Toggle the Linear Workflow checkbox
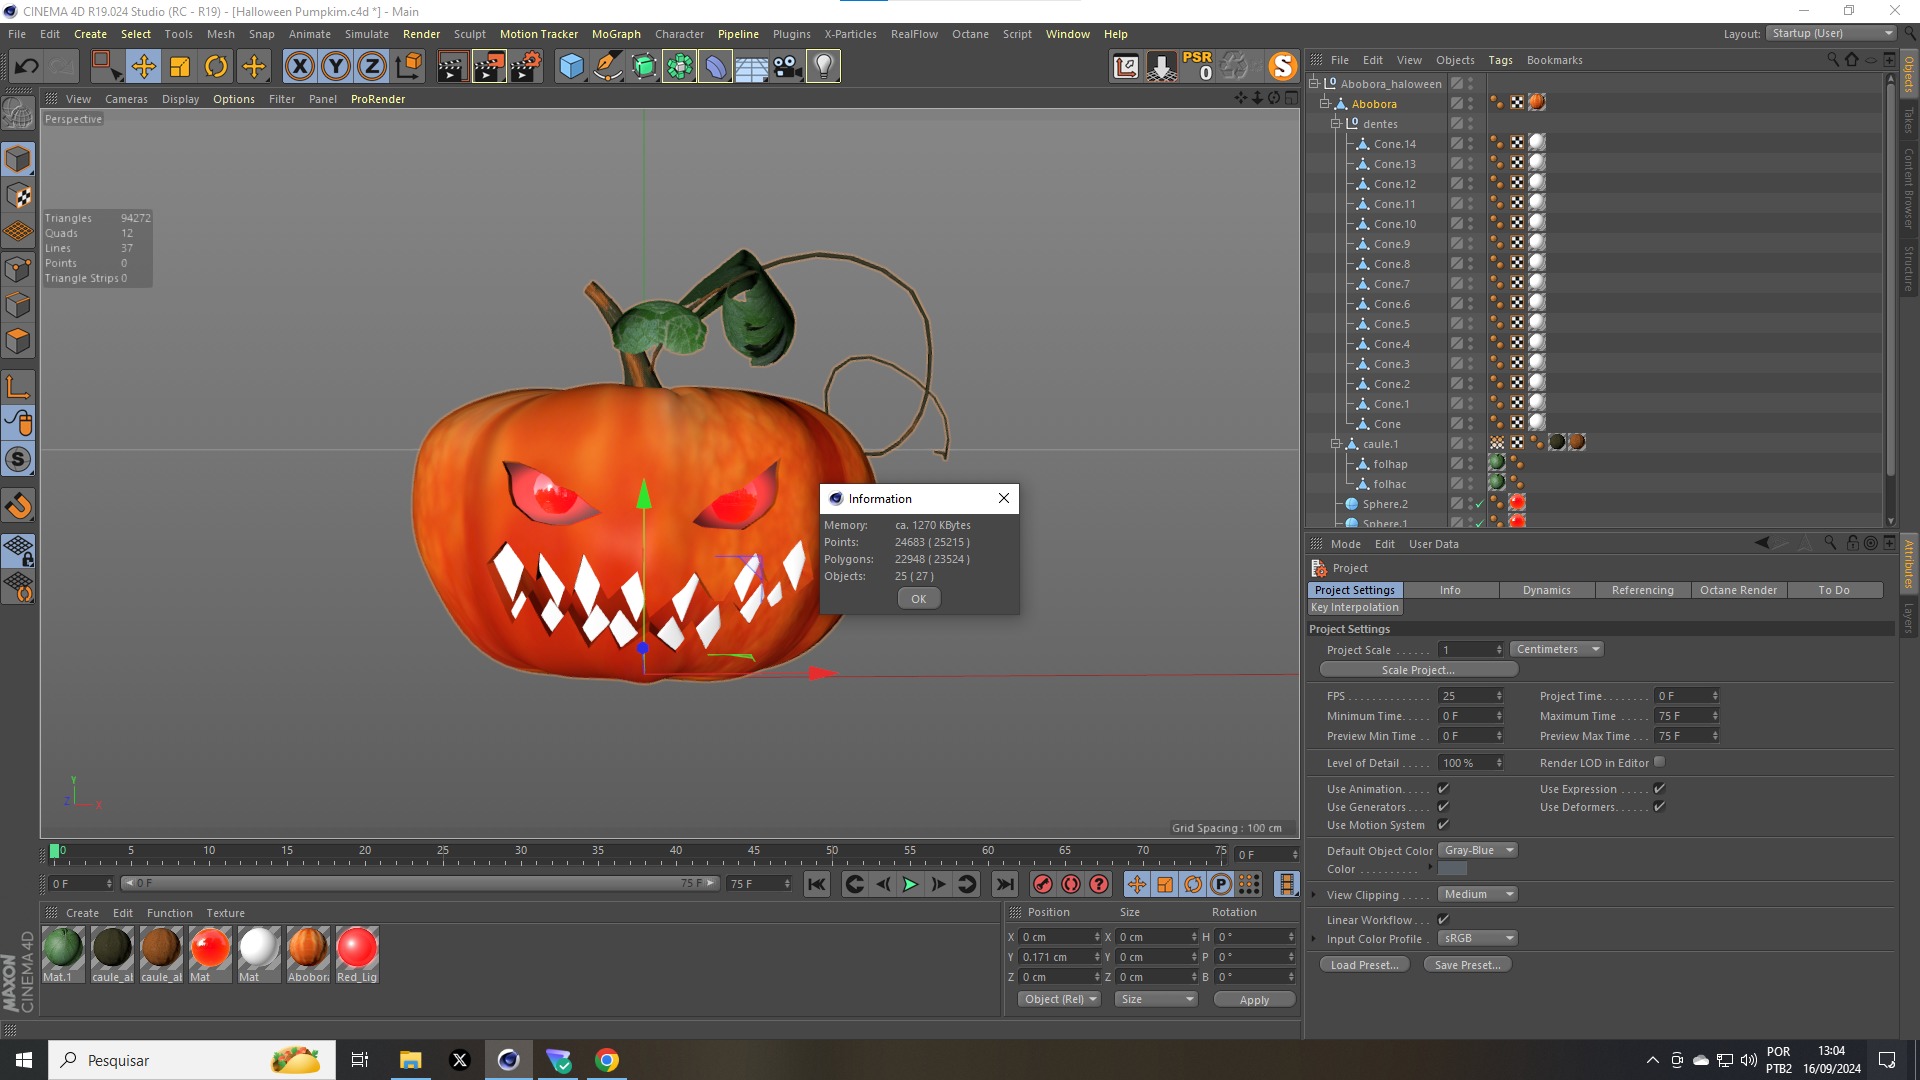 [1443, 920]
